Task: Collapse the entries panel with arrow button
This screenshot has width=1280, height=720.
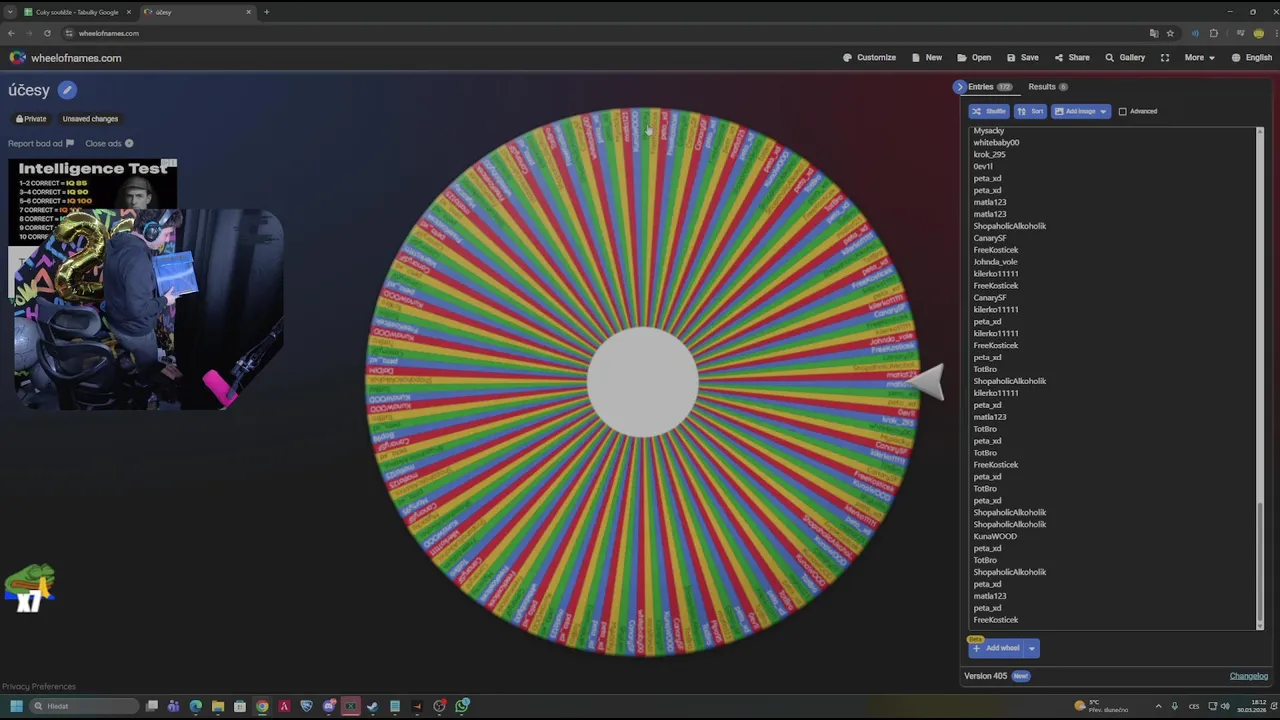Action: click(960, 87)
